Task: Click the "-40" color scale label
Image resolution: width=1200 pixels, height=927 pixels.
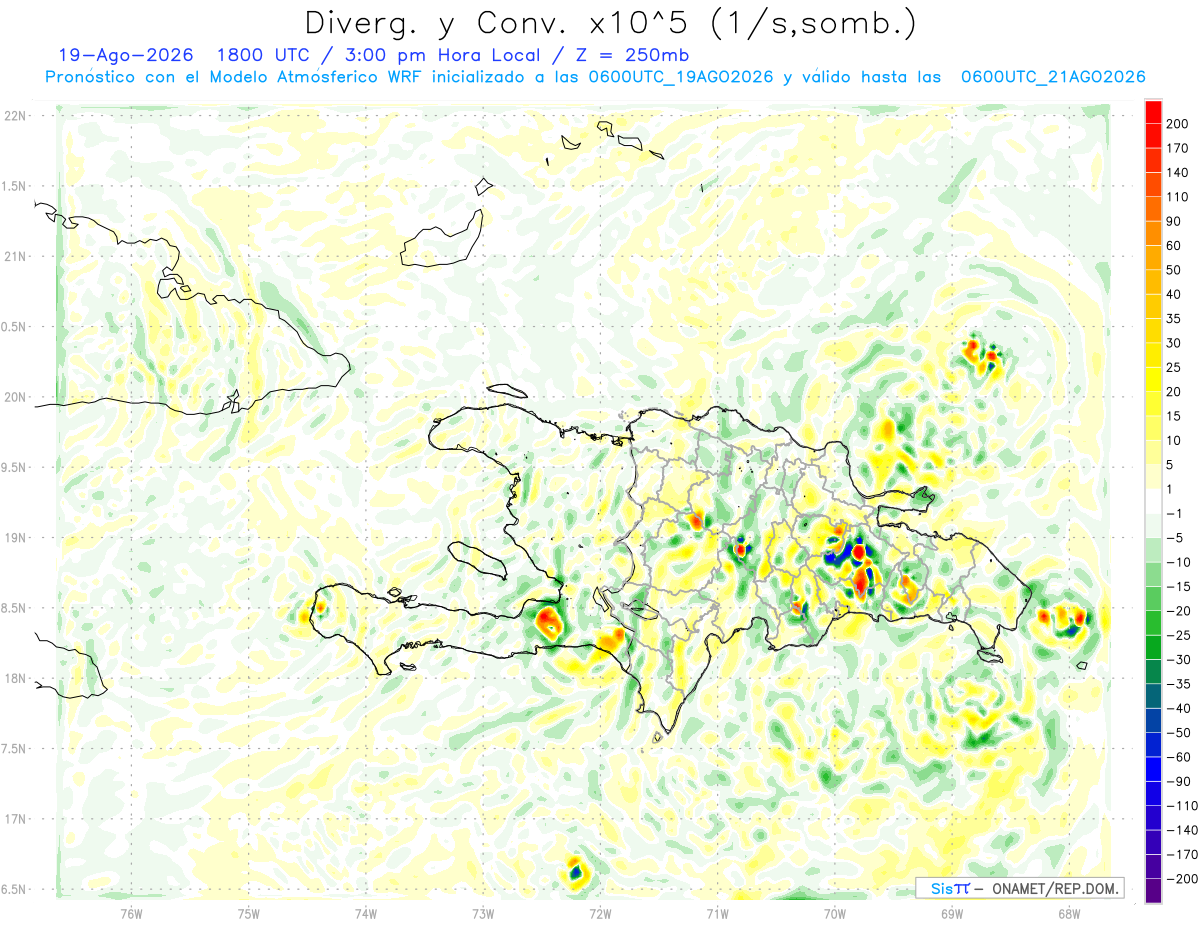Action: [x=1179, y=708]
